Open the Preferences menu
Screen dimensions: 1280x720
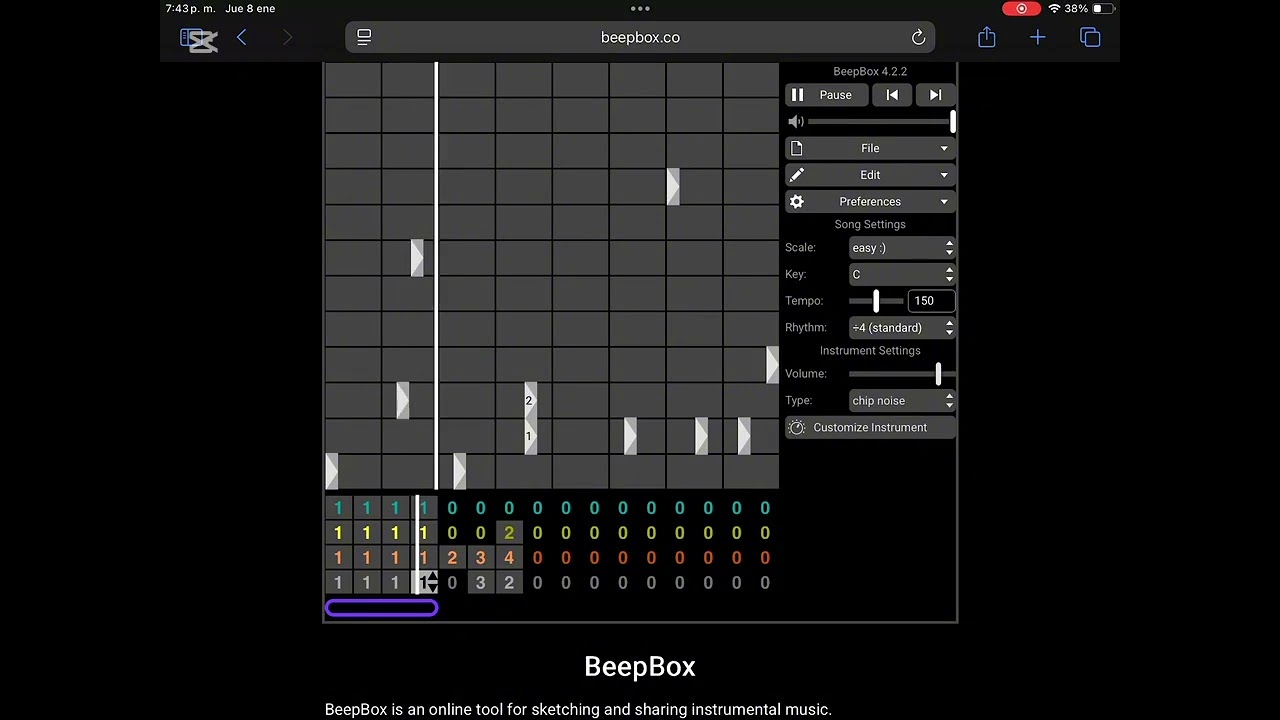870,202
